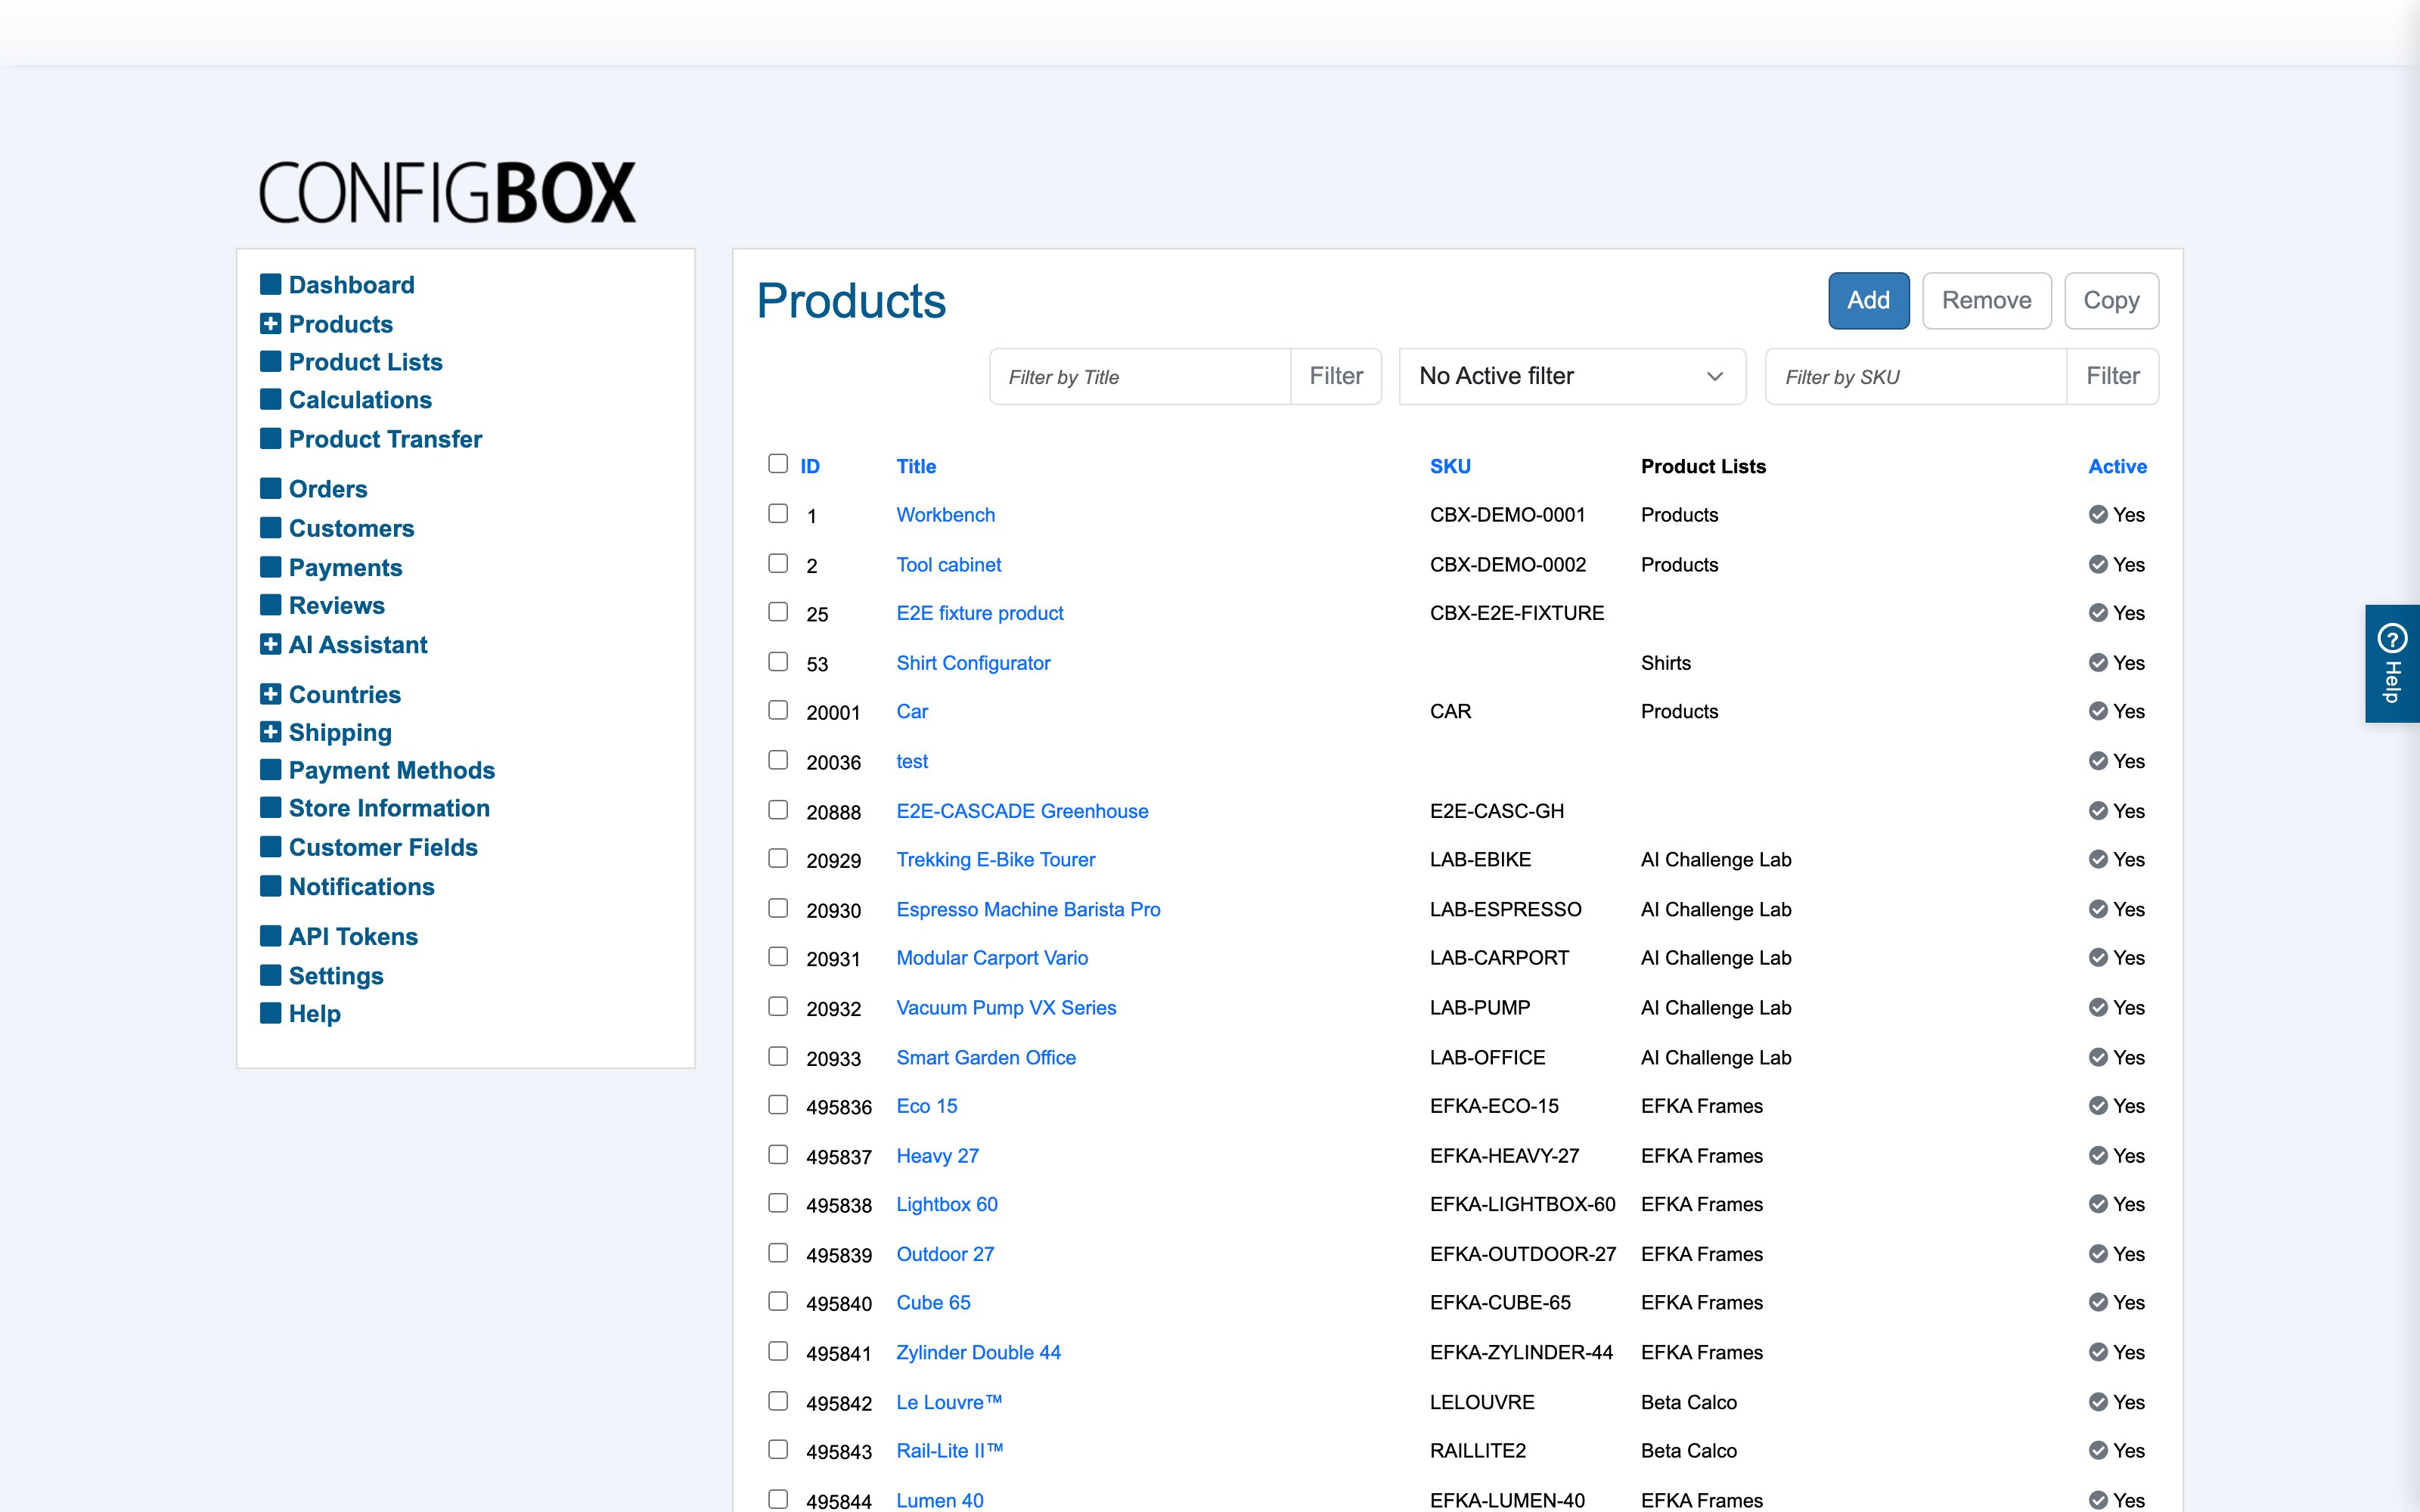
Task: Click the Active check icon for Workbench
Action: click(x=2098, y=514)
